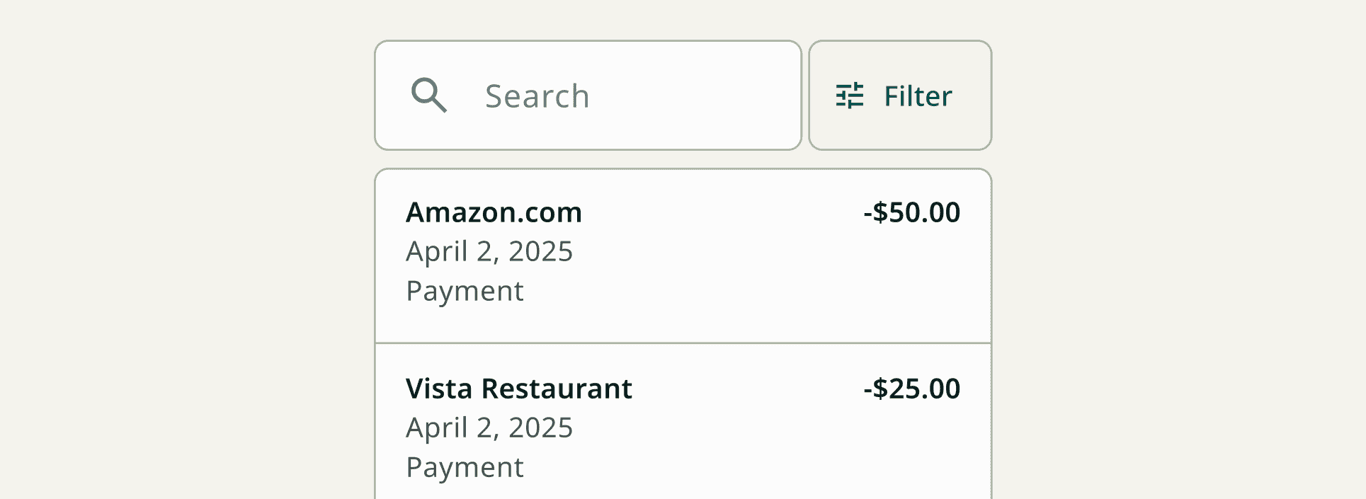Click the divider between the two transactions
The width and height of the screenshot is (1366, 499).
[683, 343]
